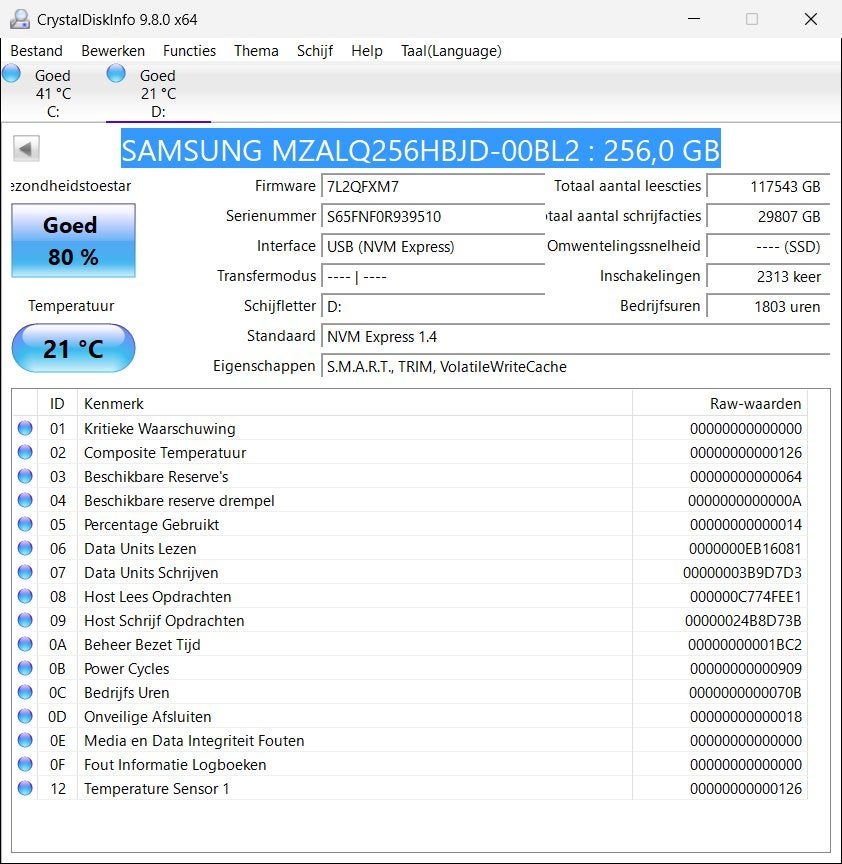The width and height of the screenshot is (842, 864).
Task: Click status icon for Beheer Bezet Tijd row
Action: pyautogui.click(x=25, y=644)
